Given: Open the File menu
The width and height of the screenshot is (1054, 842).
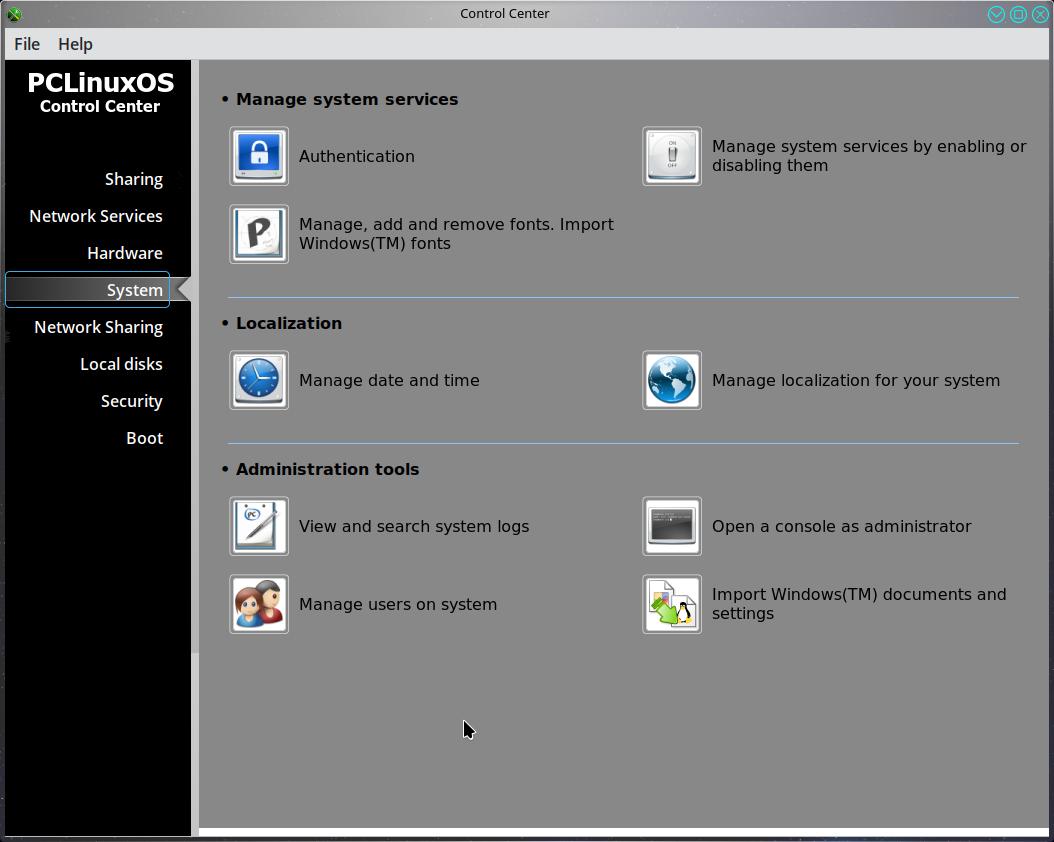Looking at the screenshot, I should tap(27, 44).
